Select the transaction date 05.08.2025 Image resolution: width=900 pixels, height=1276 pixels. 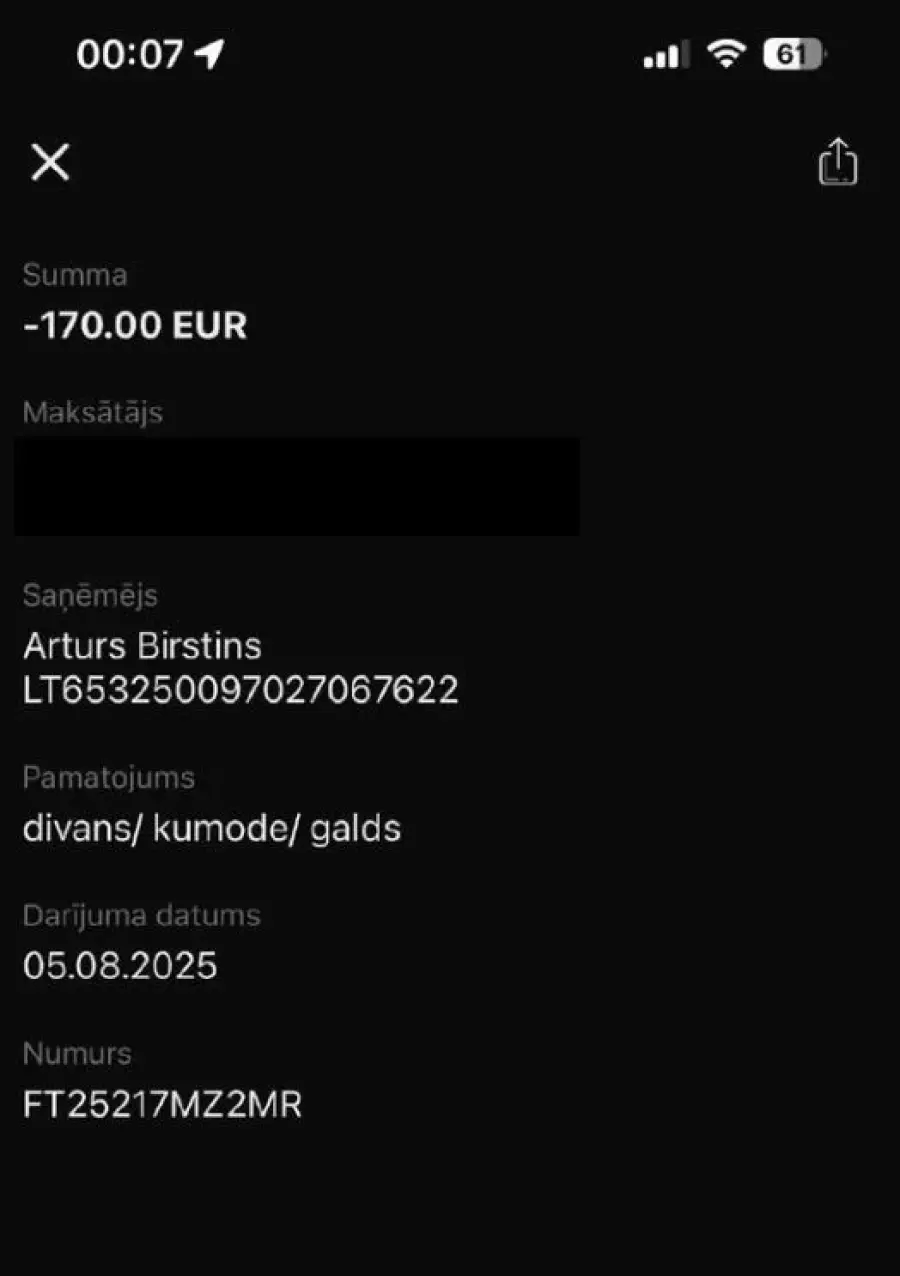click(120, 966)
